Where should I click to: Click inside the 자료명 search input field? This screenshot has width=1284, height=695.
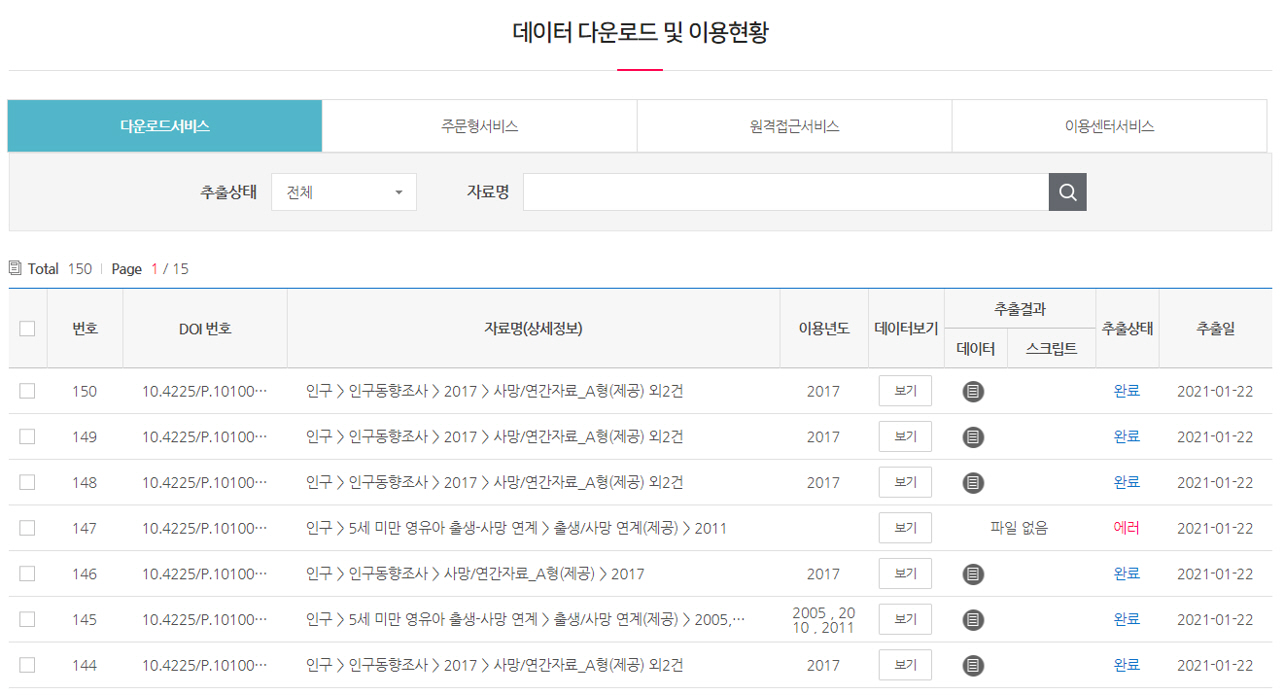(x=785, y=192)
